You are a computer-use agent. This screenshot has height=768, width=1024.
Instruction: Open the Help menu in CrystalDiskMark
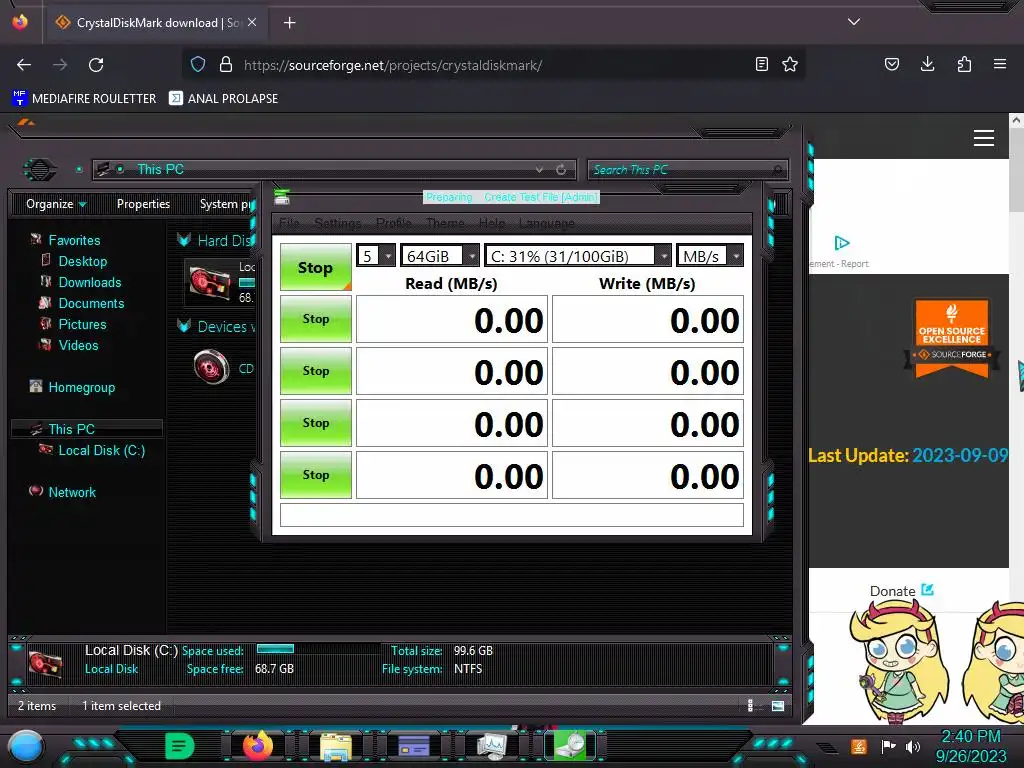click(492, 223)
